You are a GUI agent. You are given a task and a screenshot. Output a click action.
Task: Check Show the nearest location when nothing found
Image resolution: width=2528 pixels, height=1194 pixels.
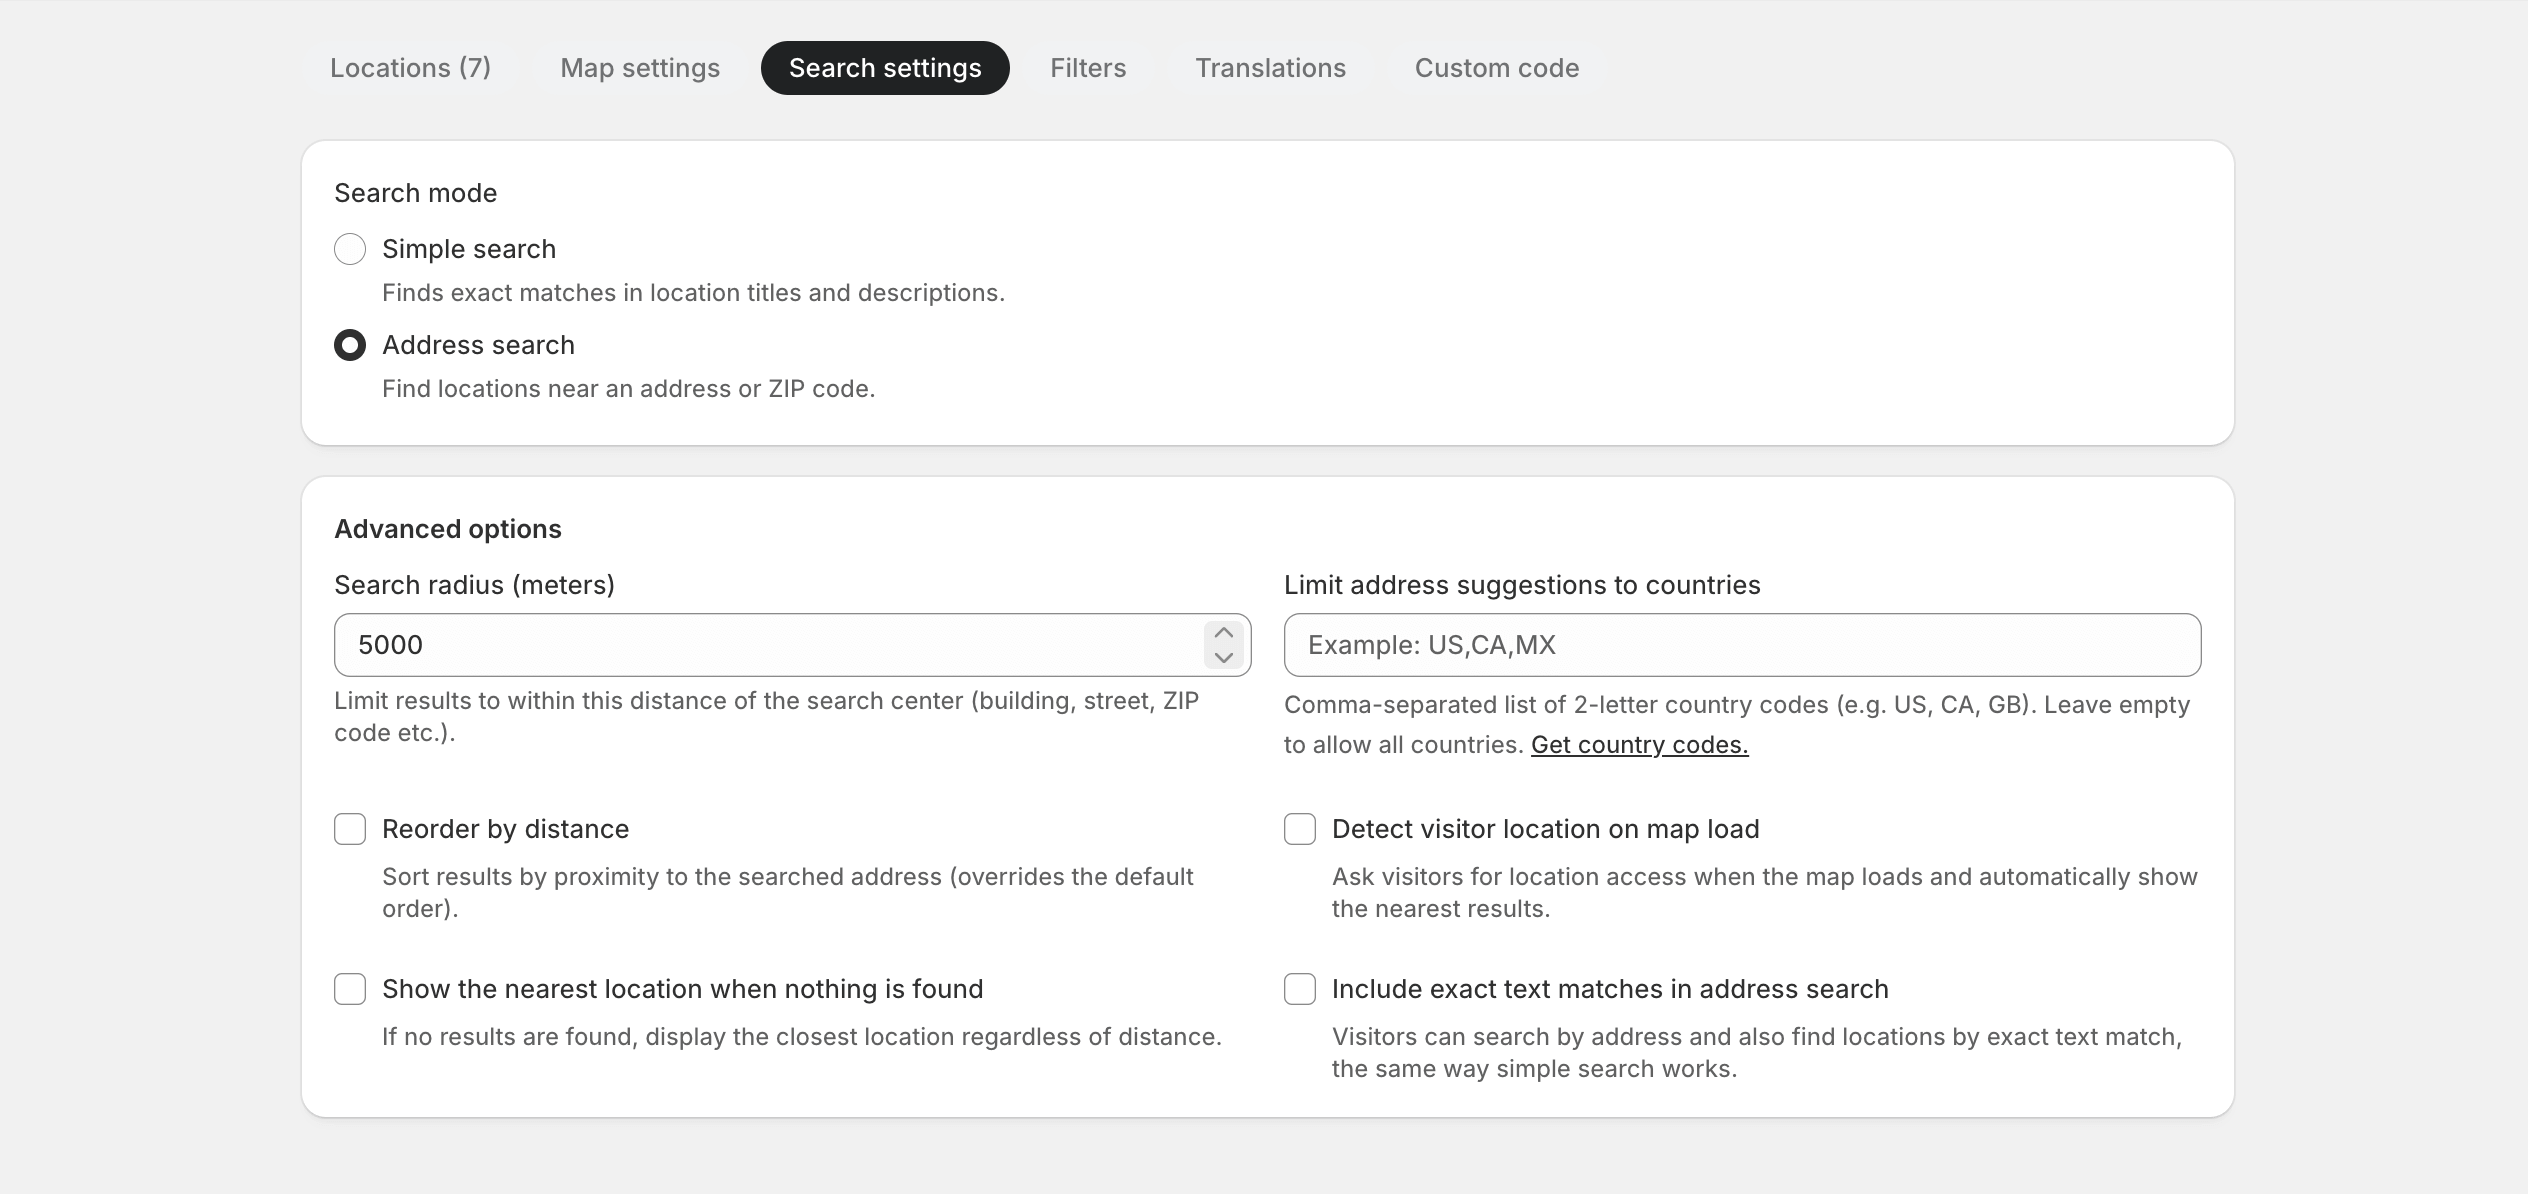click(x=350, y=989)
